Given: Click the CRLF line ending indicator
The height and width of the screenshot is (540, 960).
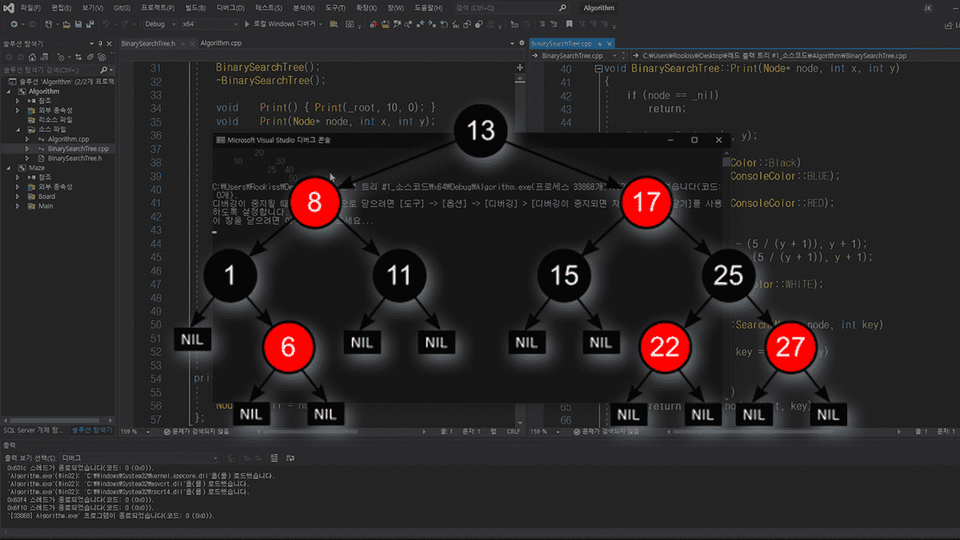Looking at the screenshot, I should click(513, 432).
